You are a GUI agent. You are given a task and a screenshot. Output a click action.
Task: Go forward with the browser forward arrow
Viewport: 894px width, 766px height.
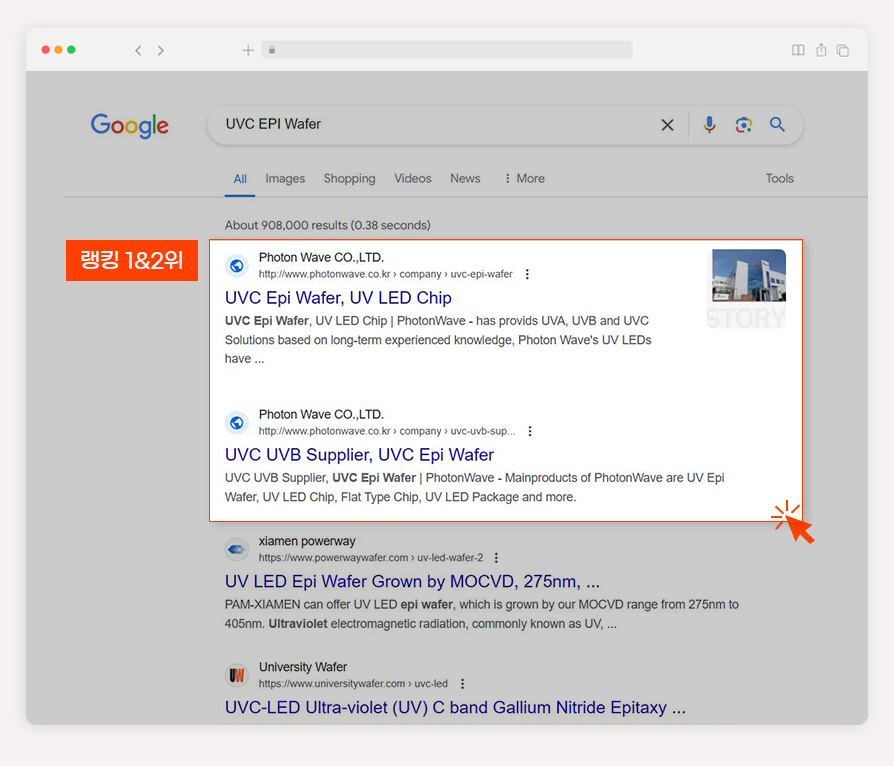[x=161, y=51]
